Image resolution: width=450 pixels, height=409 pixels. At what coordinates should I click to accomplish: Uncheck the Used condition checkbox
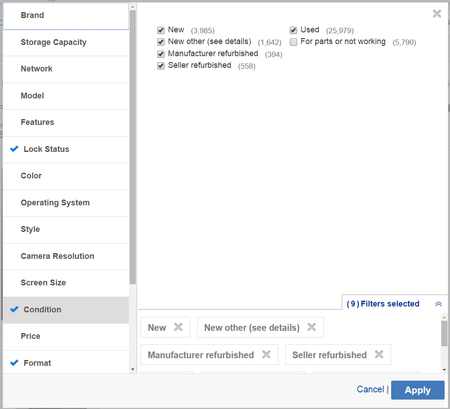pos(293,30)
